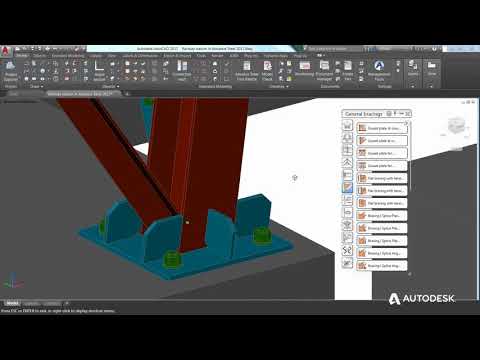Image resolution: width=480 pixels, height=360 pixels.
Task: Select highlighted General Bracings category icon
Action: click(347, 187)
